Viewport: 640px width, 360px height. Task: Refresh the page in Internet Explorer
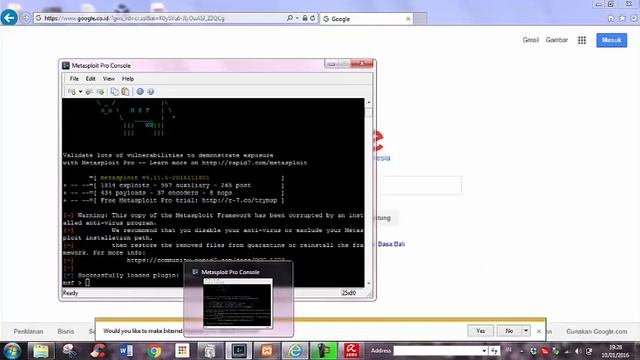[313, 18]
